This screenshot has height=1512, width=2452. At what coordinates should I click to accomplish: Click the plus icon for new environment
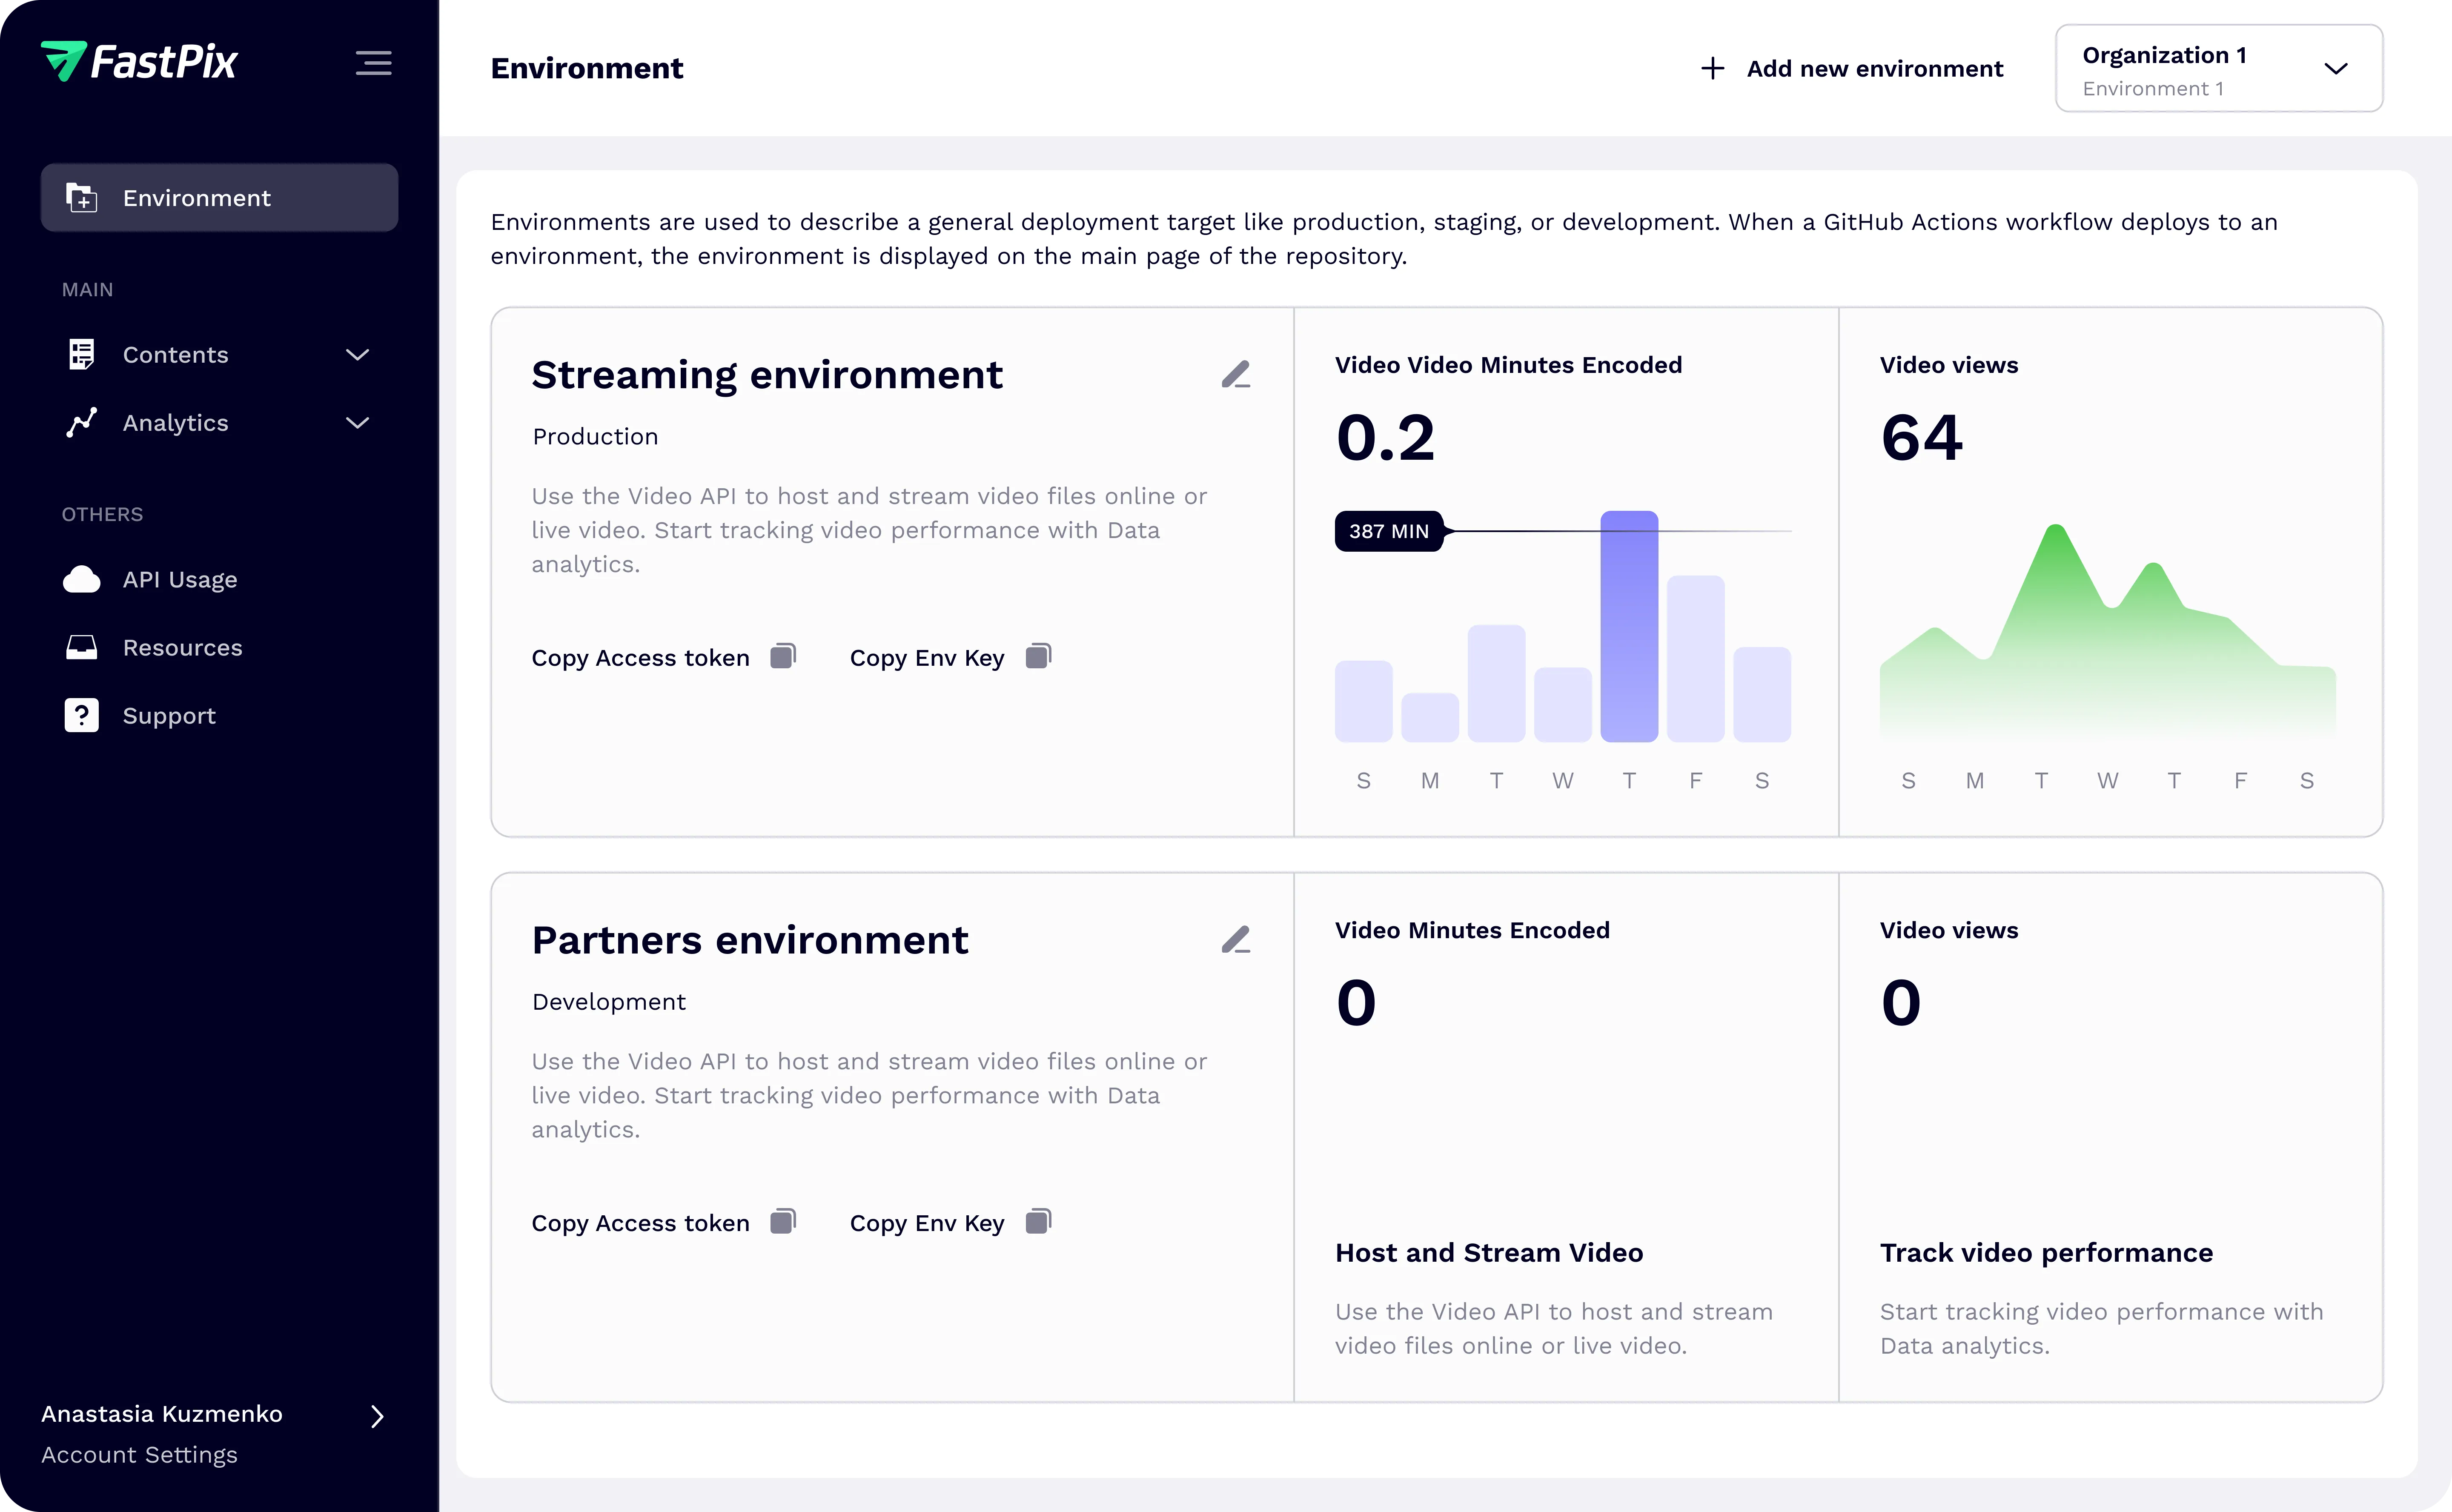point(1712,69)
